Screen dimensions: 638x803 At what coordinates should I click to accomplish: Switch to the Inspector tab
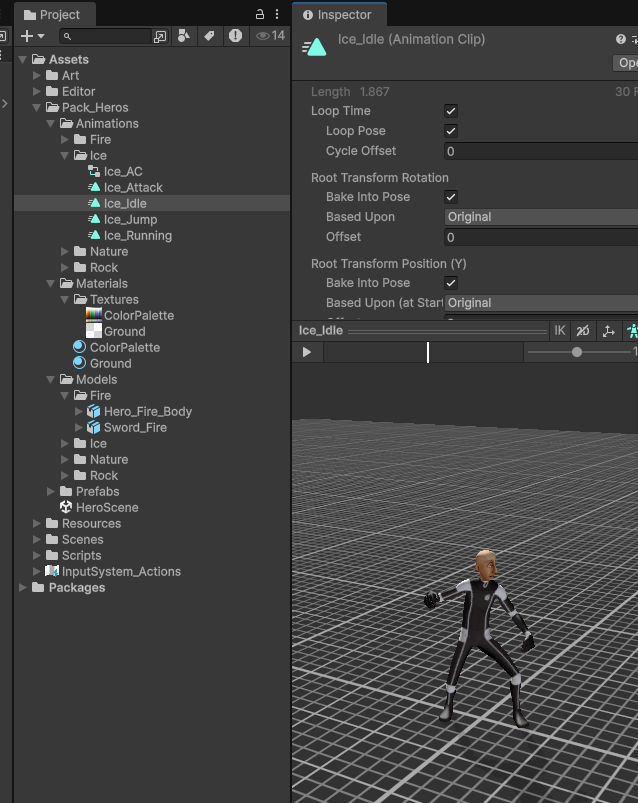(338, 15)
